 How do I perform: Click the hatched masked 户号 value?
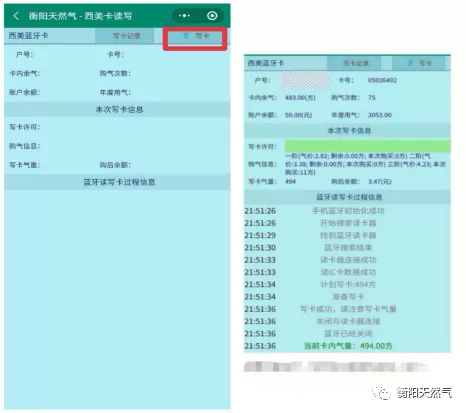pyautogui.click(x=305, y=80)
